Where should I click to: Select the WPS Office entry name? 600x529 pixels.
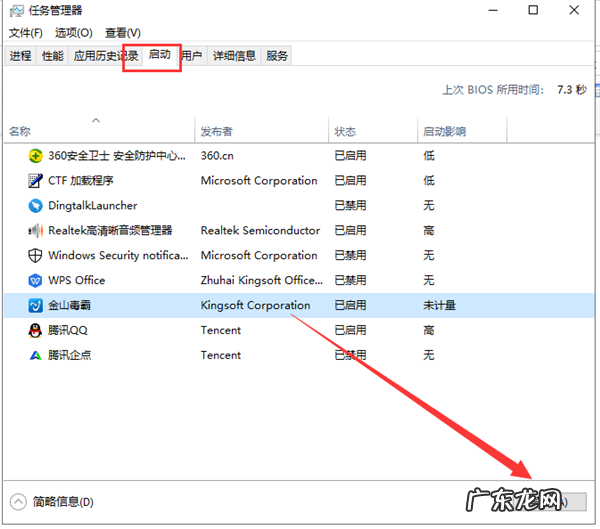click(x=77, y=280)
